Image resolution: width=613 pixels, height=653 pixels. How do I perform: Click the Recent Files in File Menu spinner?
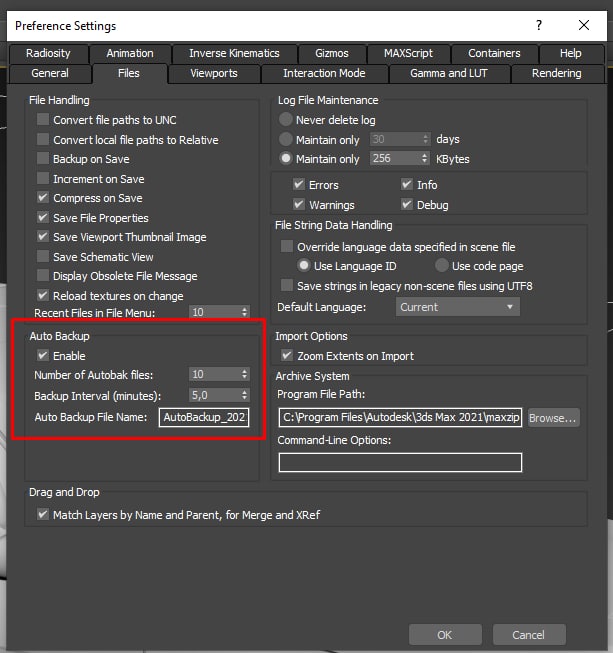pos(244,312)
